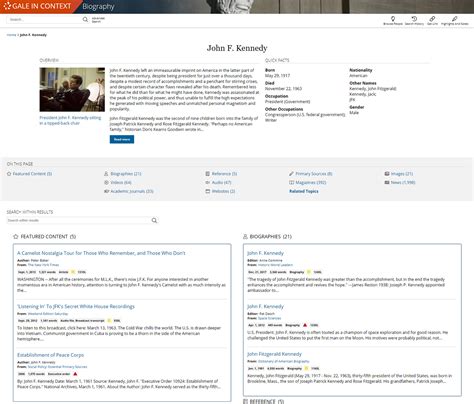Image resolution: width=474 pixels, height=404 pixels.
Task: Click the News icon
Action: pos(387,182)
